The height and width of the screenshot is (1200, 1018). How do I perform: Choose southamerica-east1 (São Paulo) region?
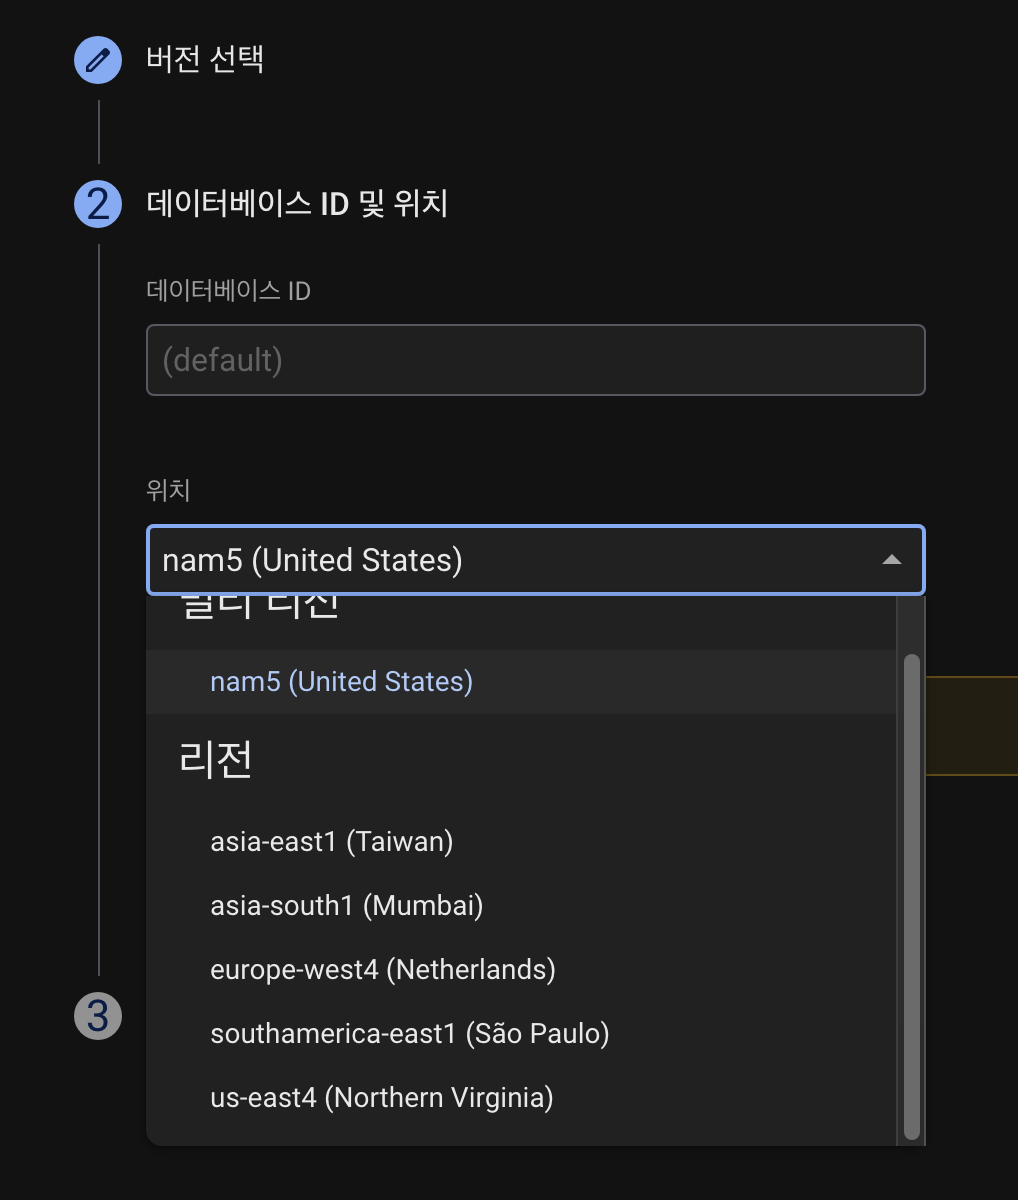[409, 1033]
